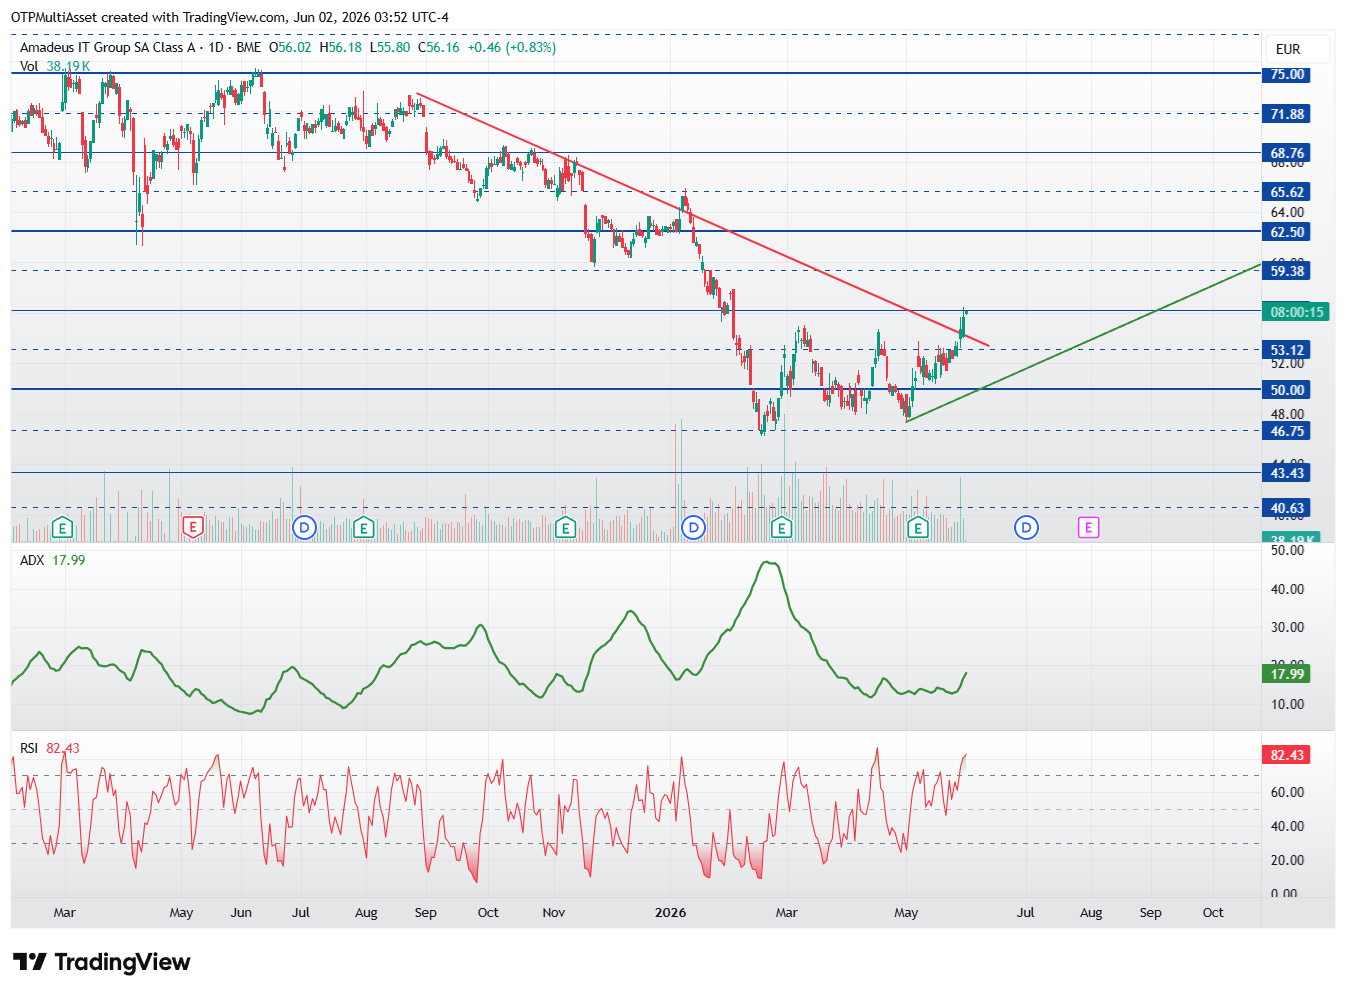This screenshot has height=996, width=1346.
Task: Click the purple upcoming earnings E marker
Action: pyautogui.click(x=1088, y=527)
